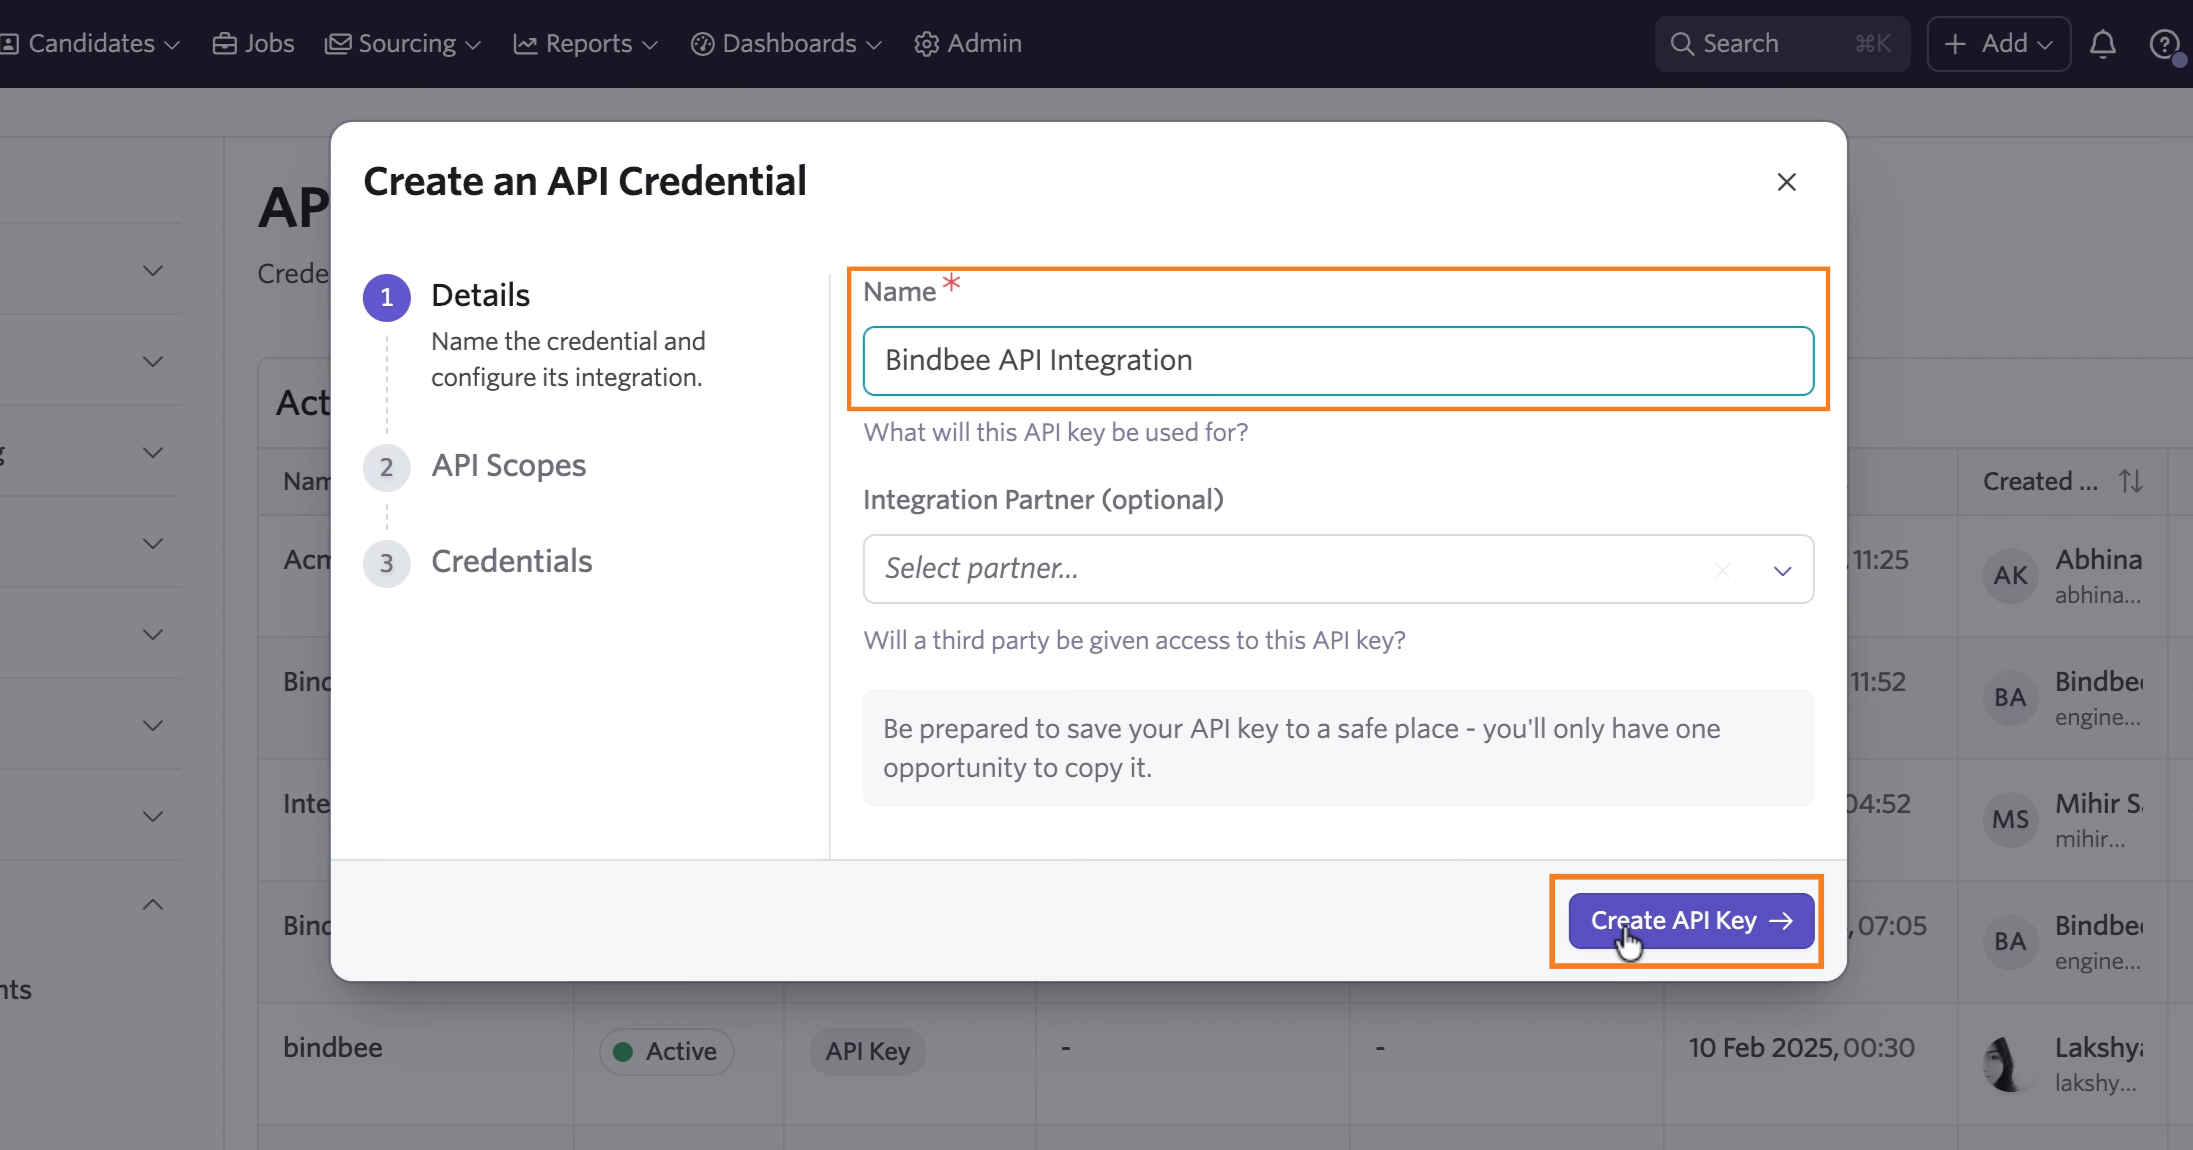Go to the Jobs page

254,44
